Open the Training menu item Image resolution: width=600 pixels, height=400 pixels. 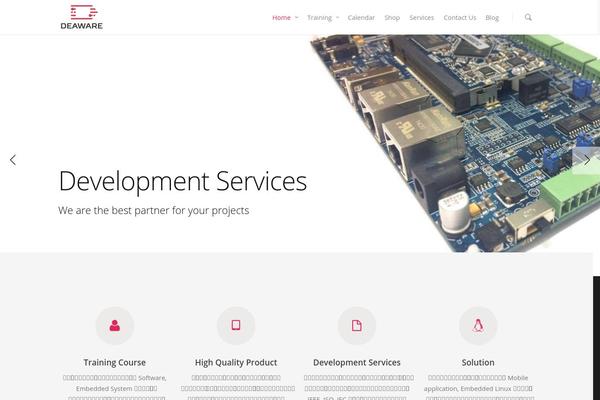coord(320,18)
